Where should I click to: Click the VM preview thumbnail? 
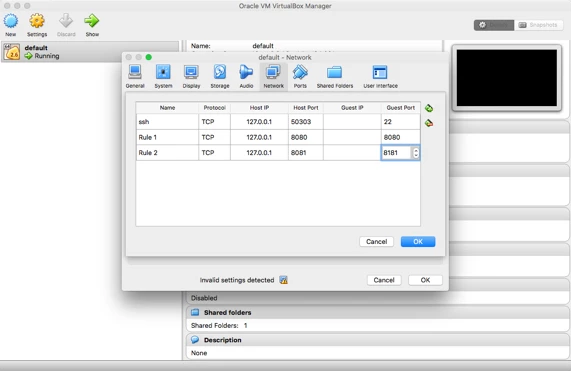[x=507, y=78]
